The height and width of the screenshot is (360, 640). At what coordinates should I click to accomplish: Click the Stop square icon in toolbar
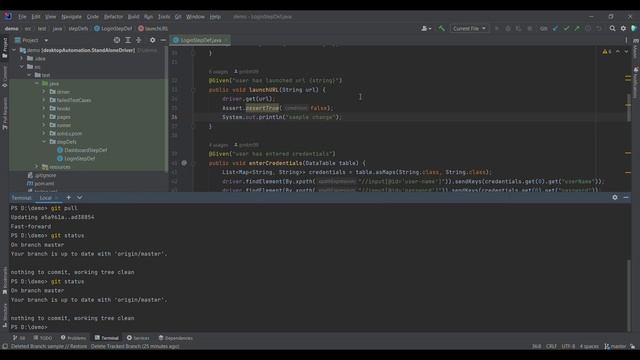529,29
